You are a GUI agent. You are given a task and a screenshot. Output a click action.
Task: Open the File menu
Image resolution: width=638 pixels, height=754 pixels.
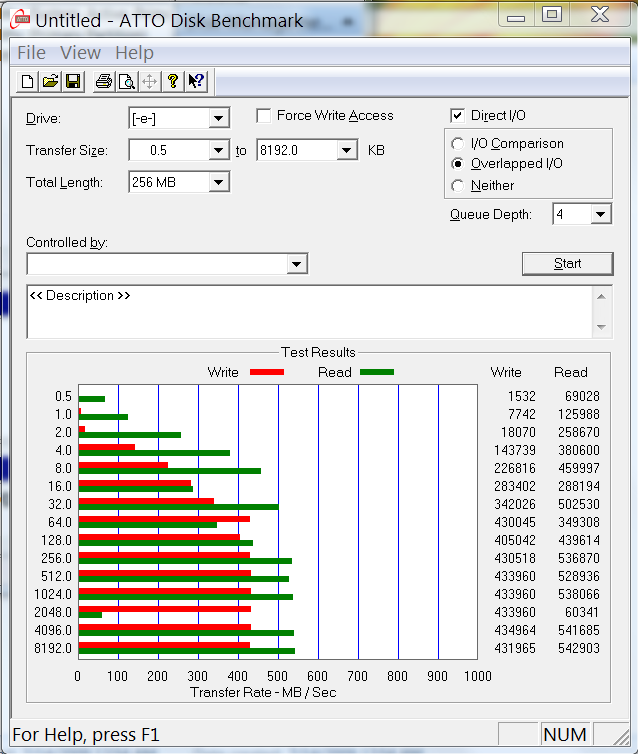tap(31, 53)
